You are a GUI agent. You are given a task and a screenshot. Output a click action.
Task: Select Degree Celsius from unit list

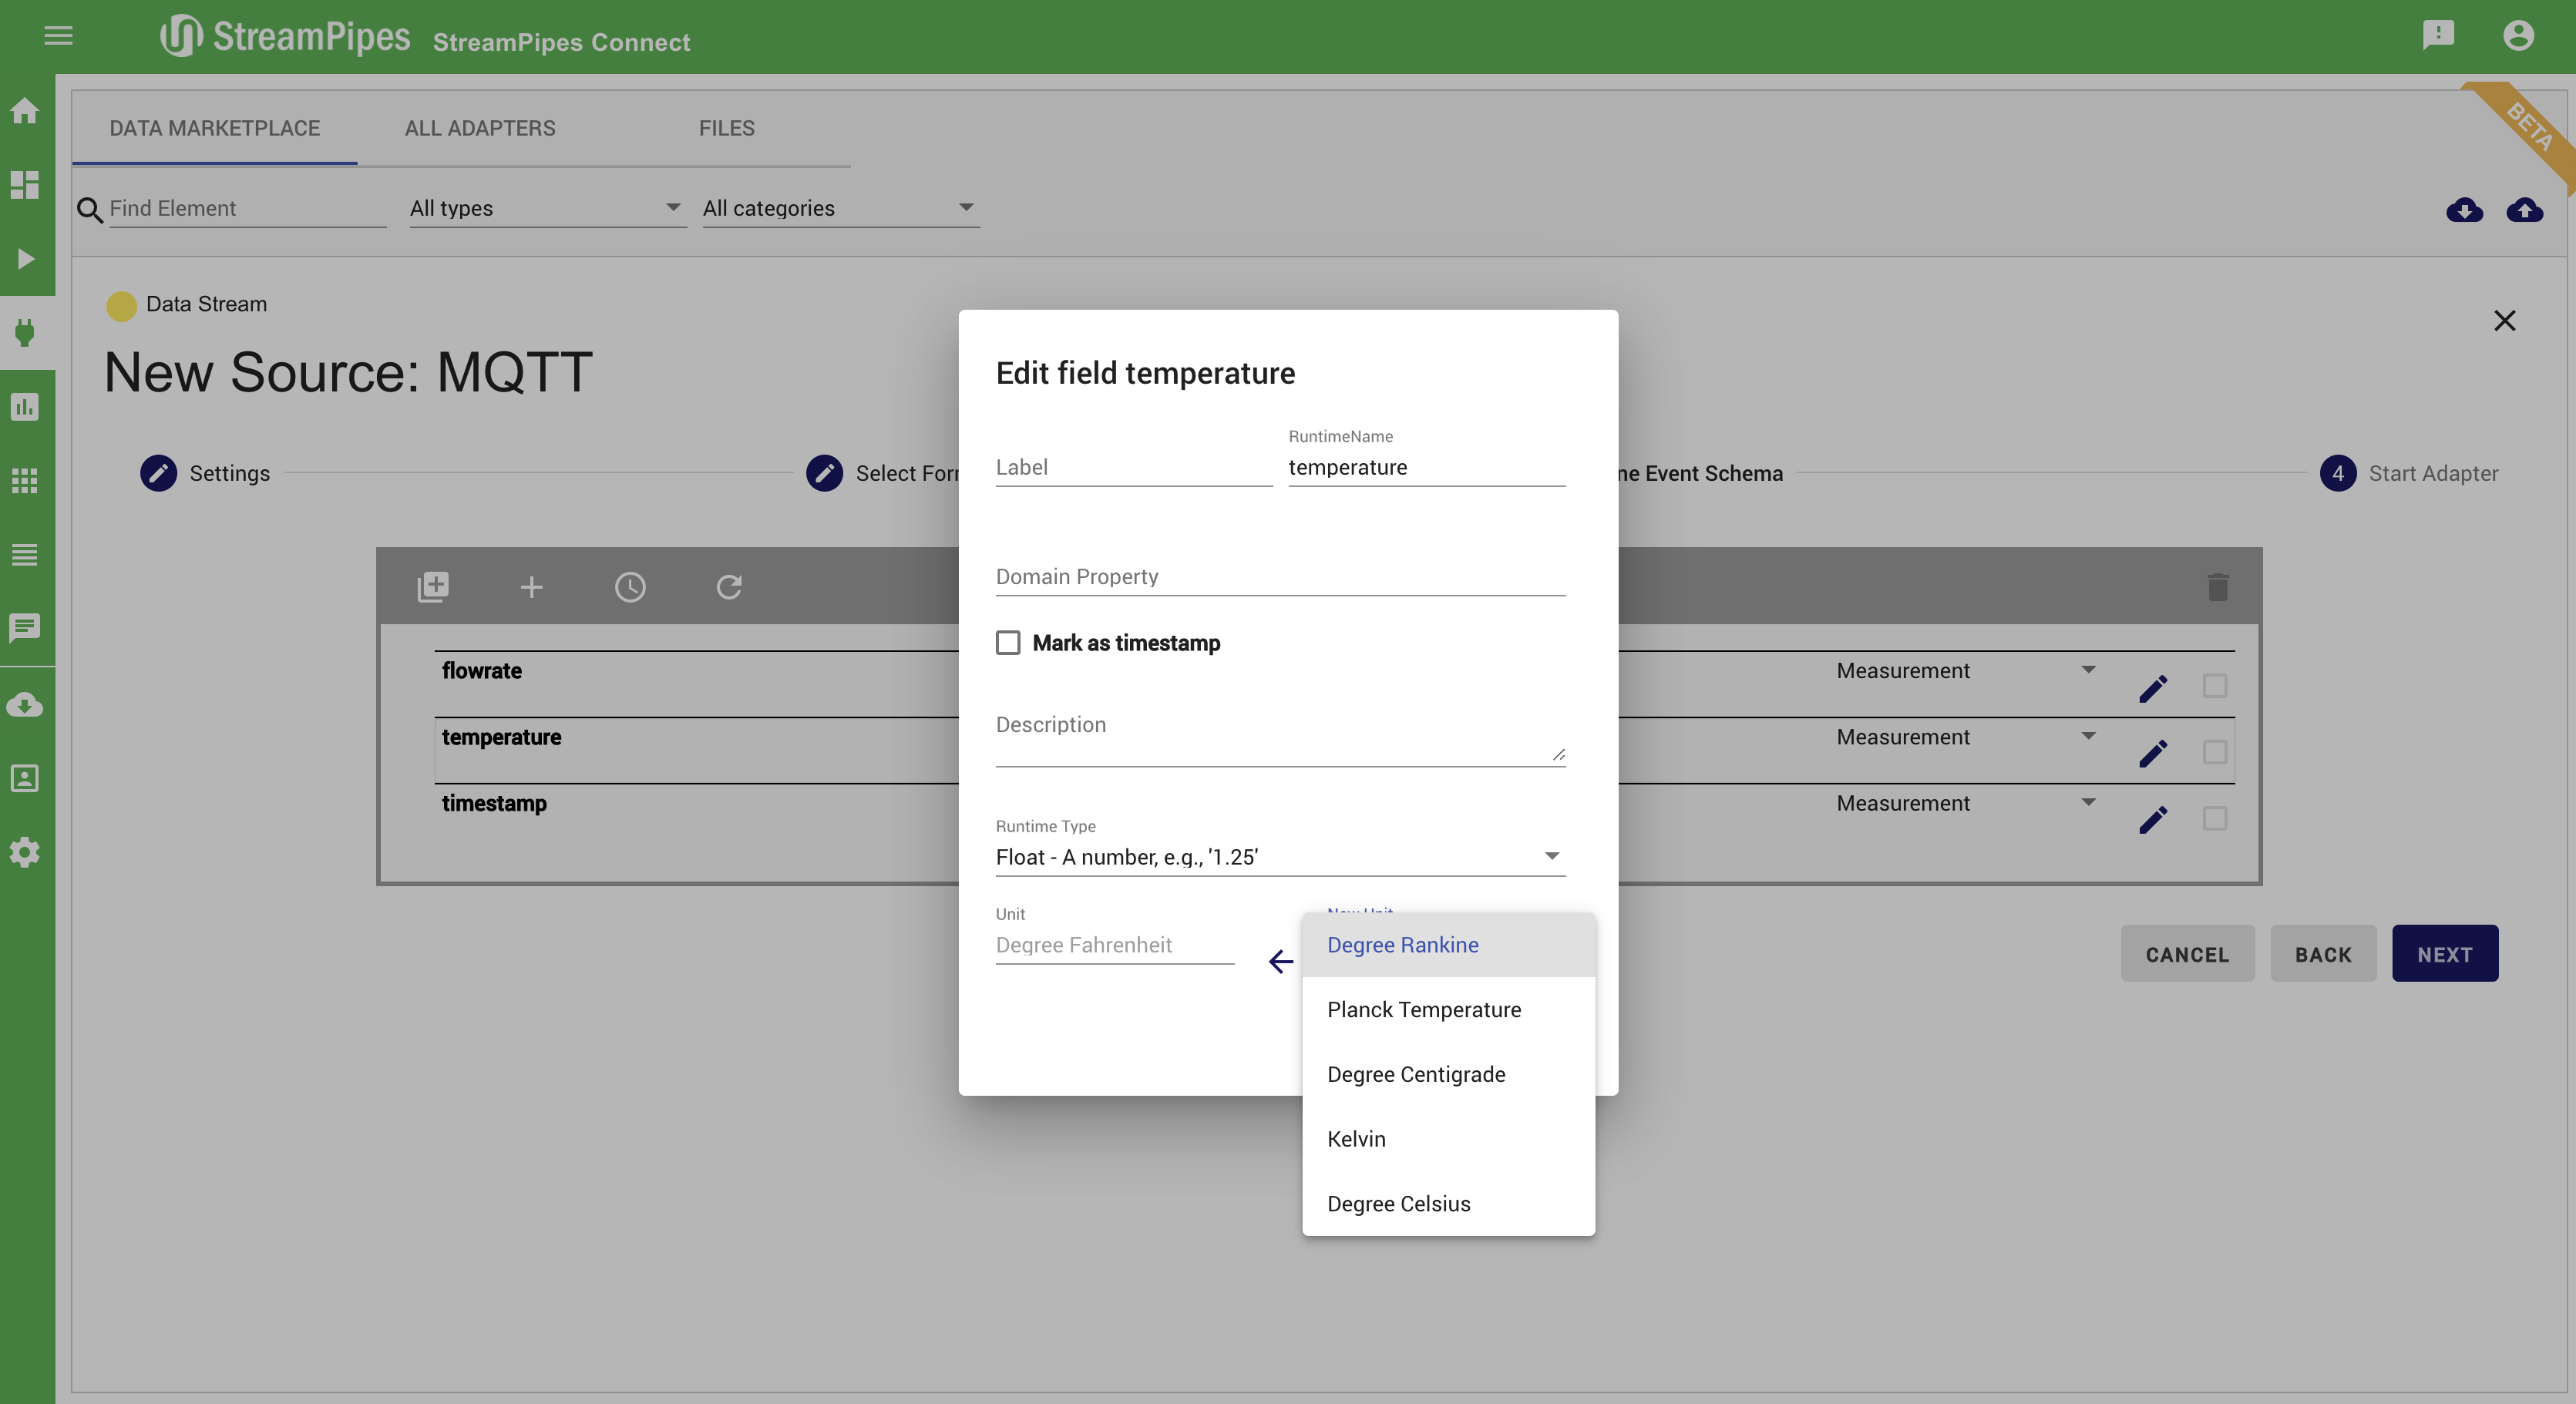coord(1398,1204)
